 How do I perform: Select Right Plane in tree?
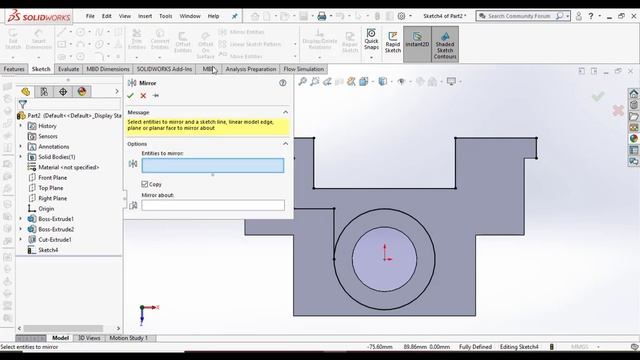point(52,198)
